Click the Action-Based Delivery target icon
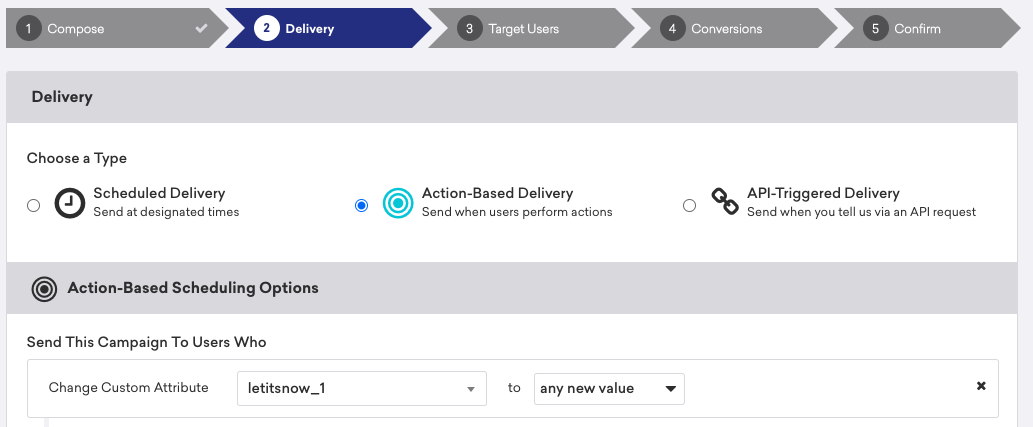This screenshot has width=1033, height=427. click(398, 203)
